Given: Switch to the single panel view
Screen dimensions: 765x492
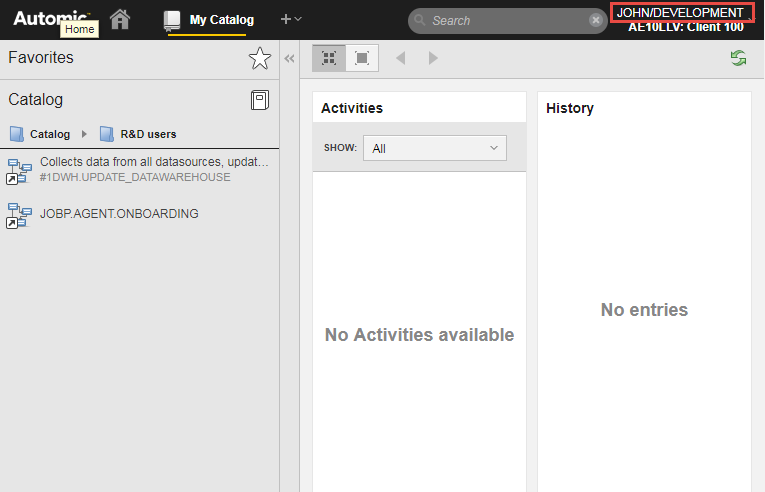Looking at the screenshot, I should pyautogui.click(x=362, y=58).
